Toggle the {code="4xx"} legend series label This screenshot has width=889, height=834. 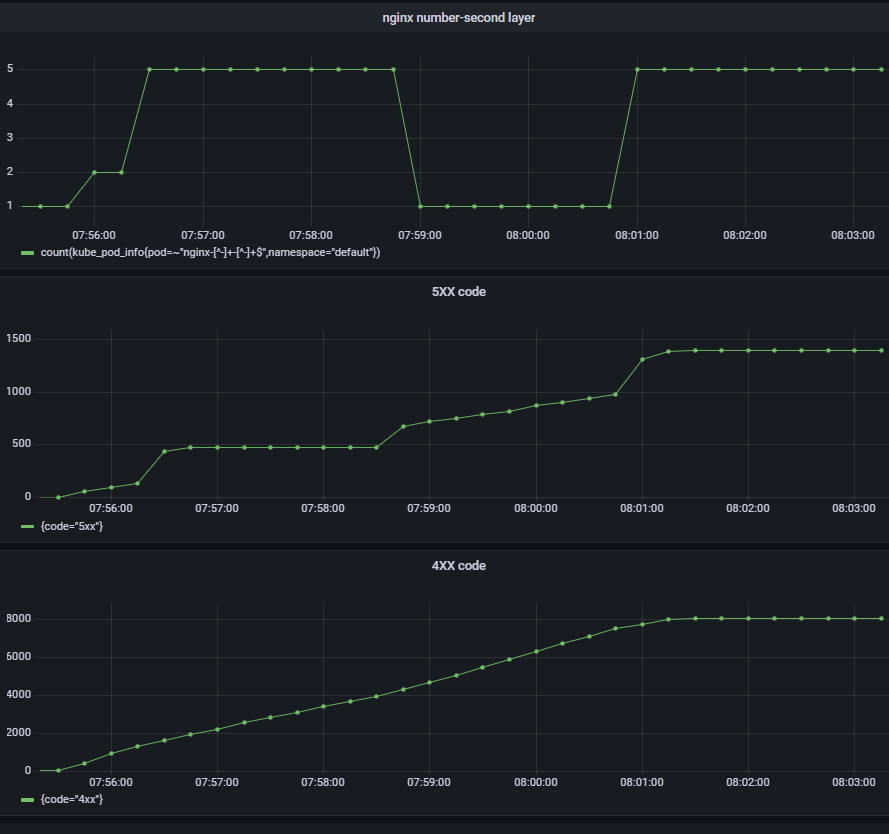click(71, 800)
